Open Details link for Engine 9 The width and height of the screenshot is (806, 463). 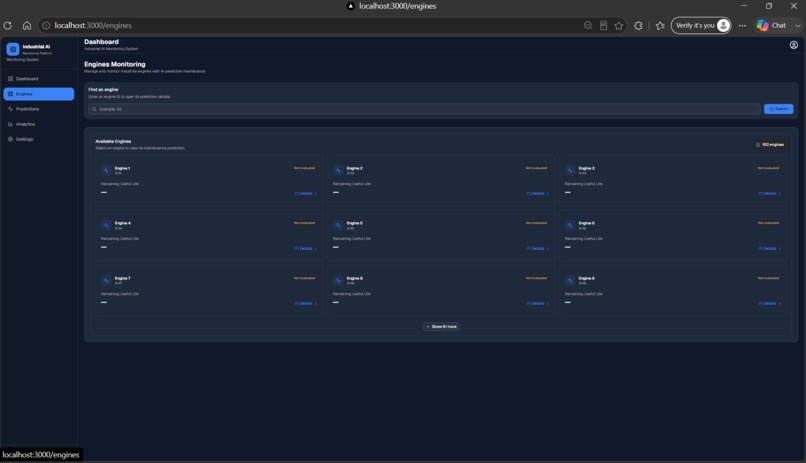tap(769, 304)
